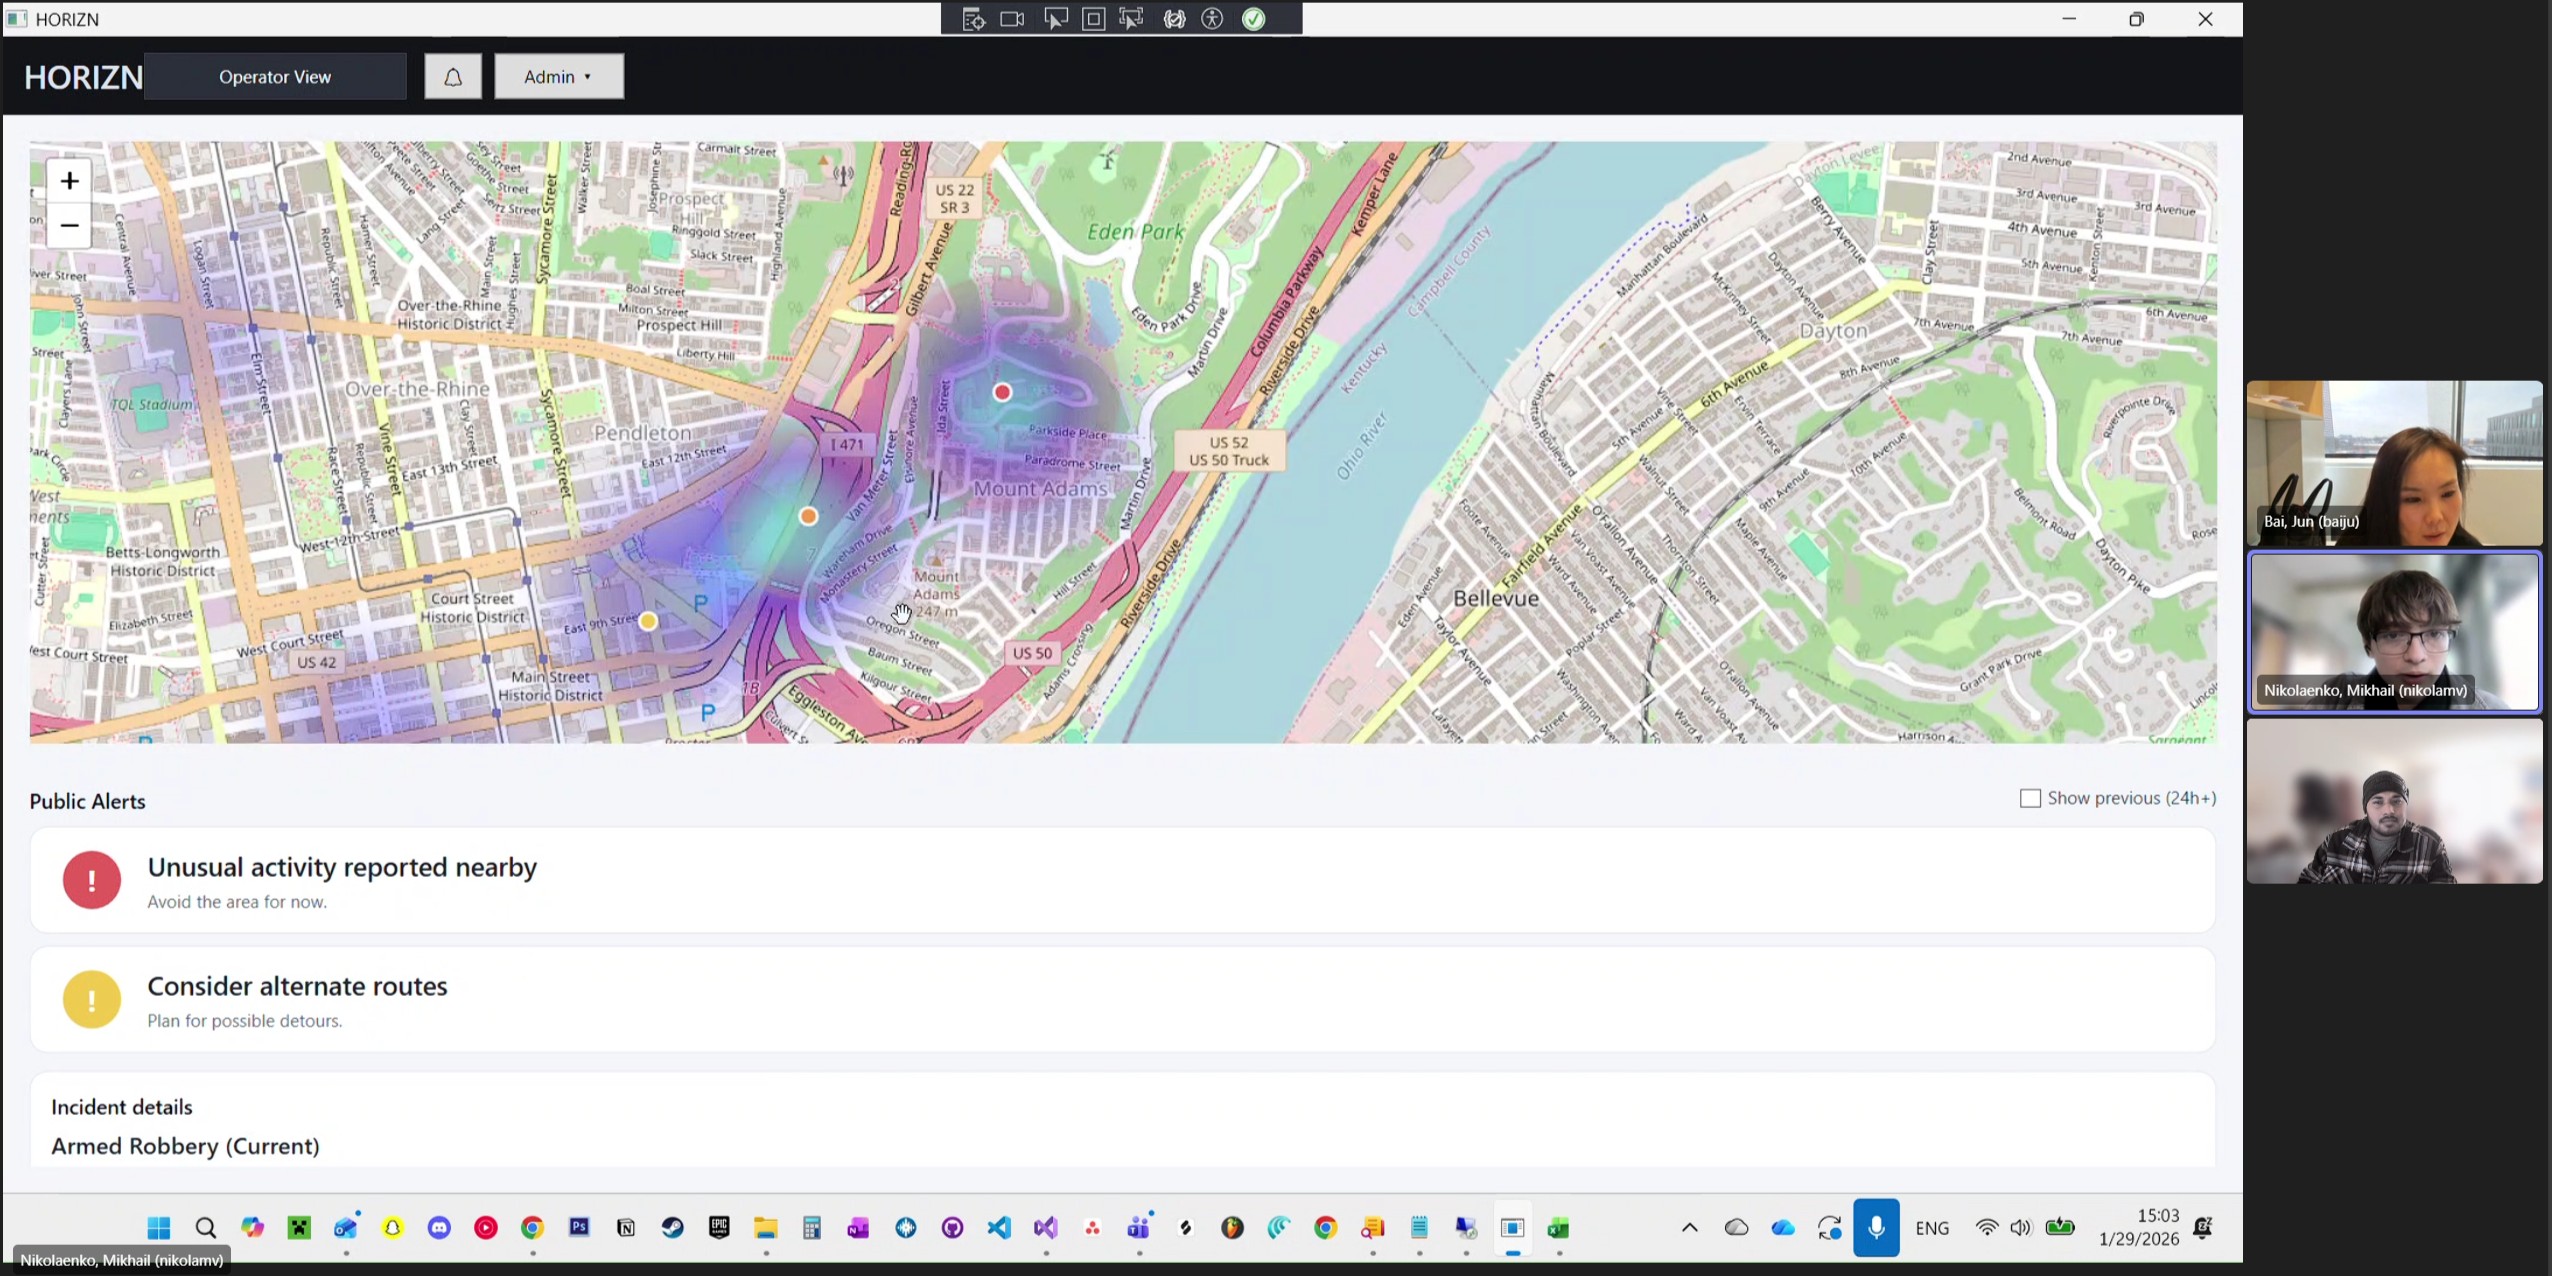This screenshot has height=1276, width=2552.
Task: Select the yellow incident marker on East 9th Street
Action: point(648,622)
